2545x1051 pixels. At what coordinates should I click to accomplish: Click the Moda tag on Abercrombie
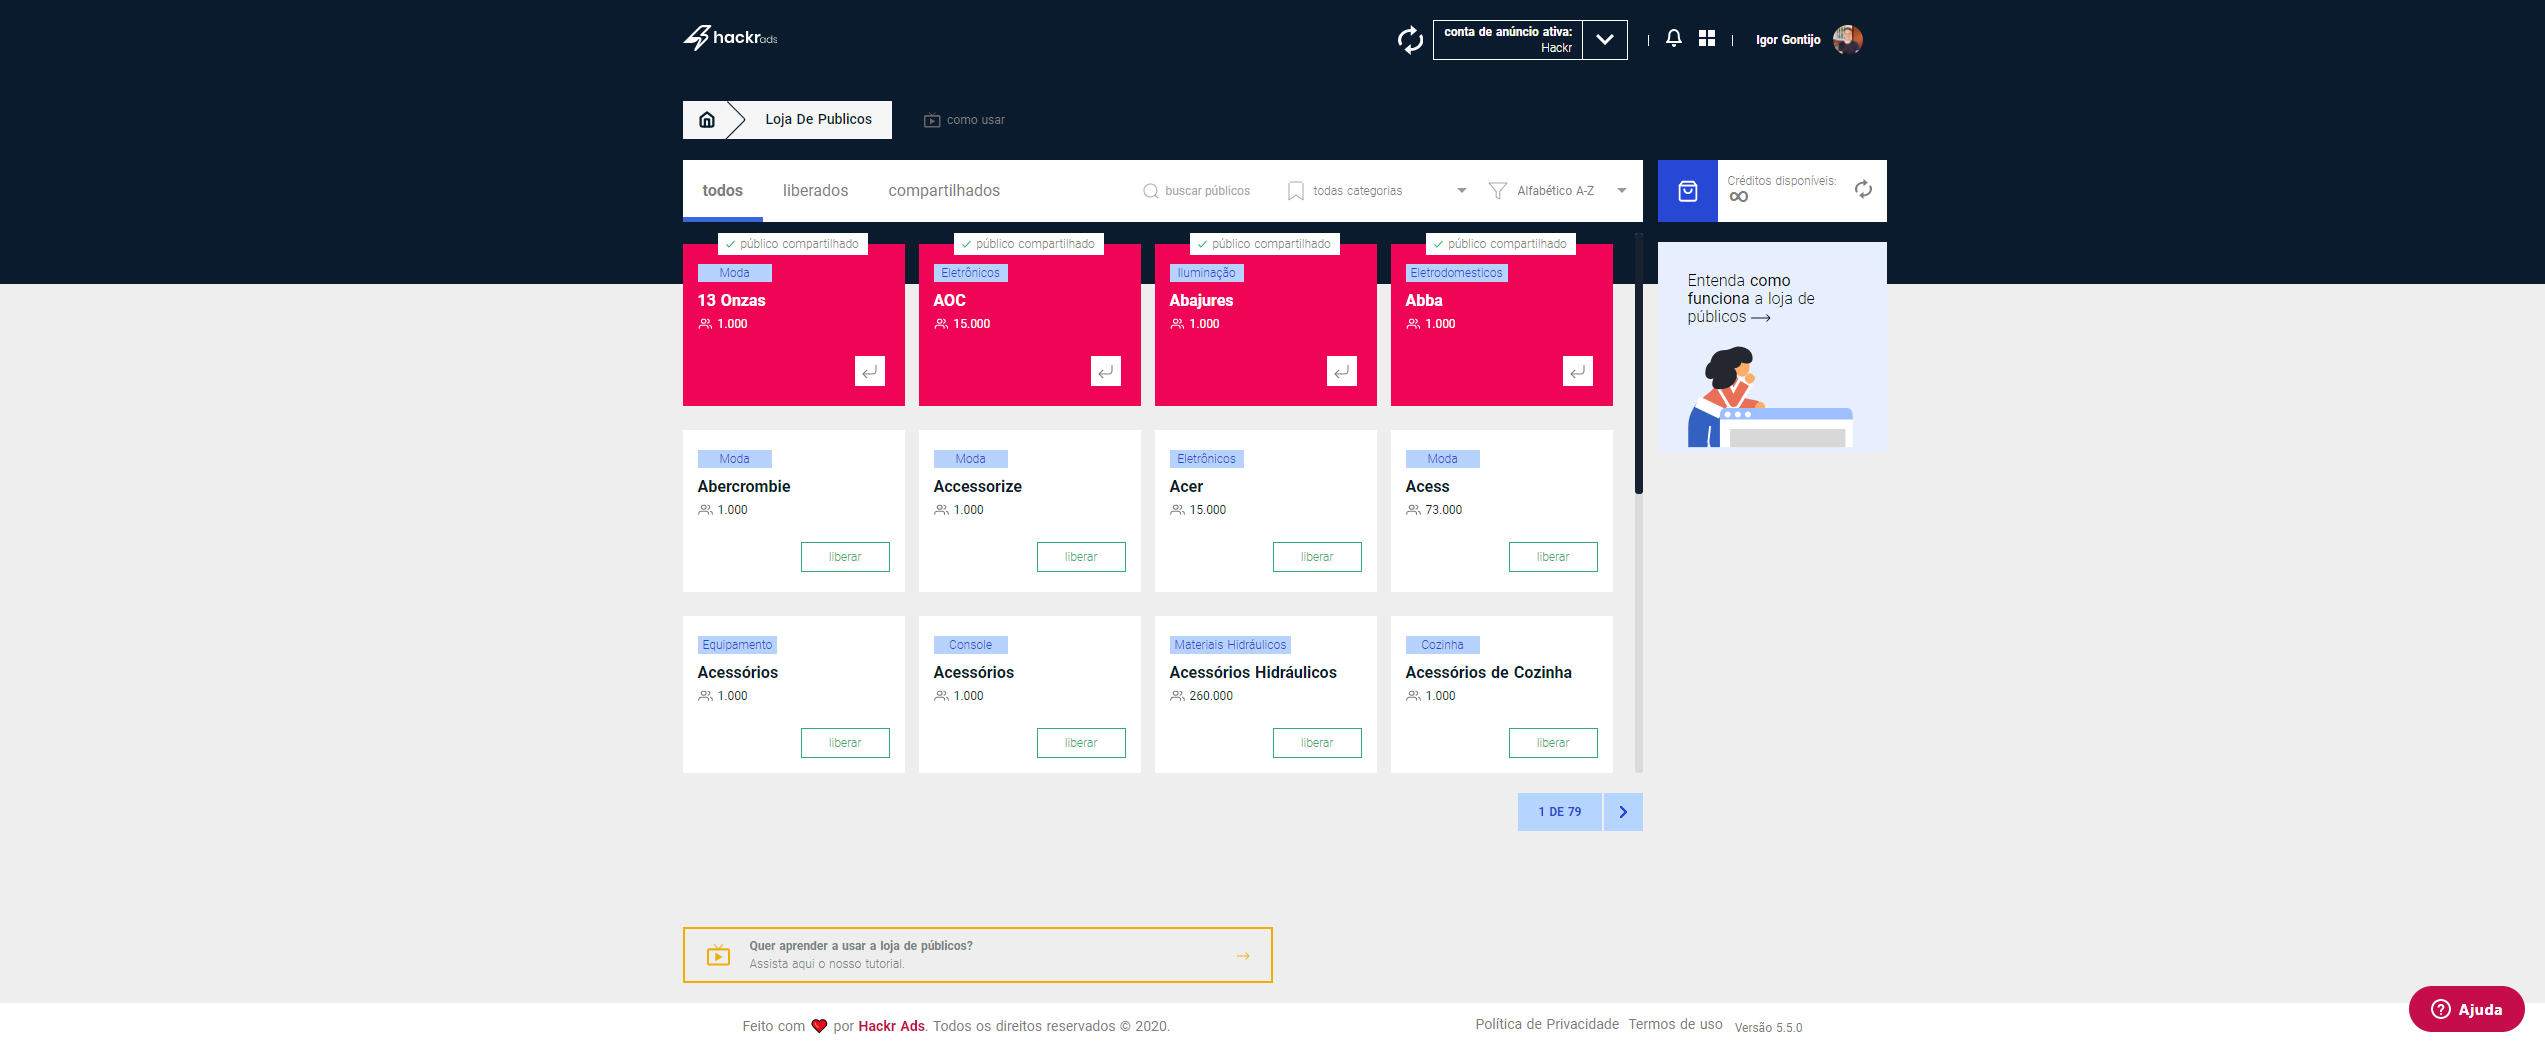[734, 459]
